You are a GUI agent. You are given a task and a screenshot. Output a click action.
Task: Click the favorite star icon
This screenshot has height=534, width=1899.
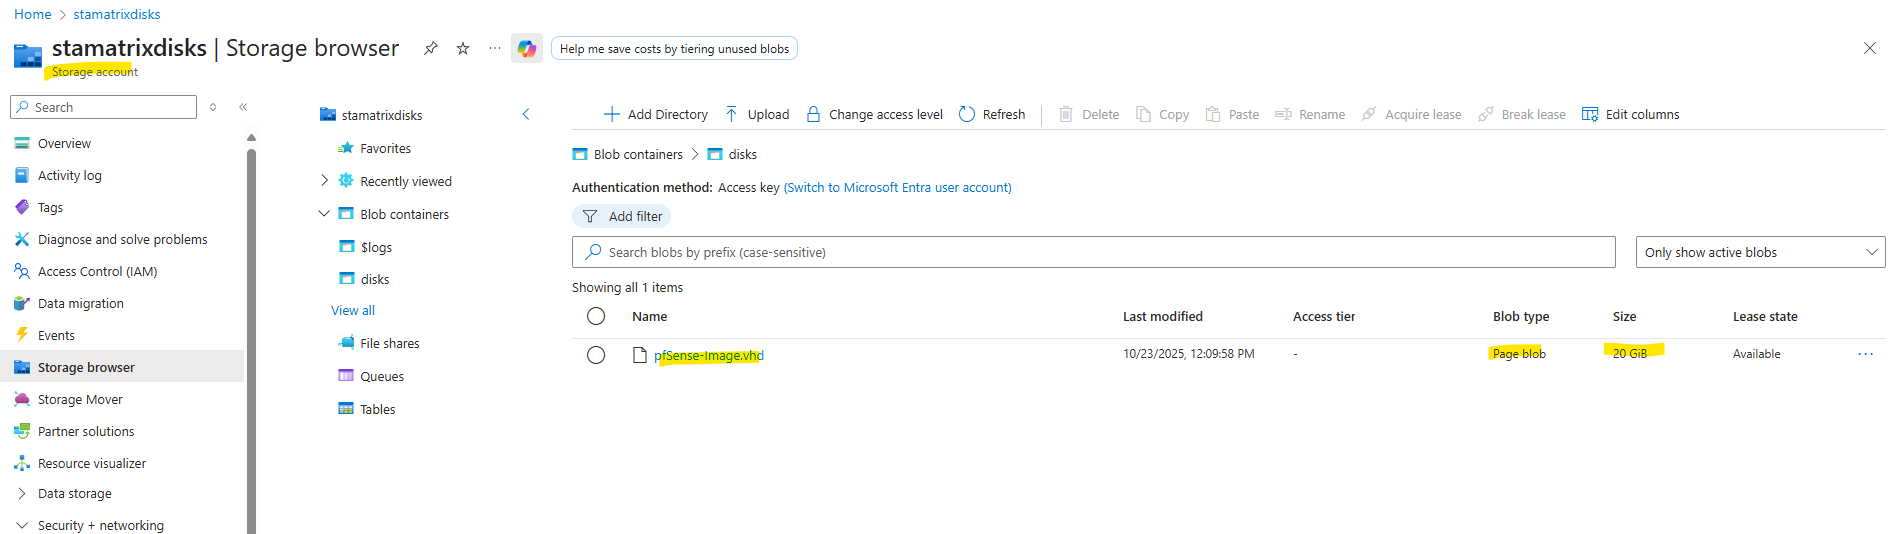(x=463, y=48)
